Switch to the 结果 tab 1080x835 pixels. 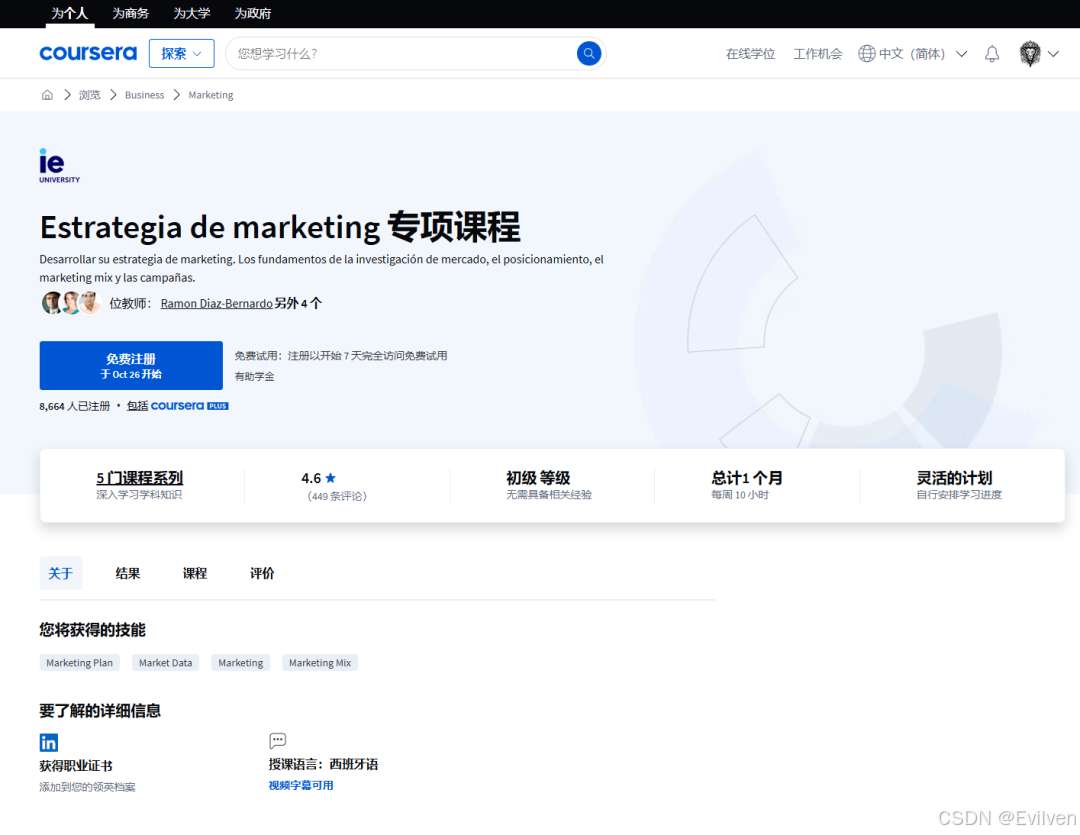point(127,573)
